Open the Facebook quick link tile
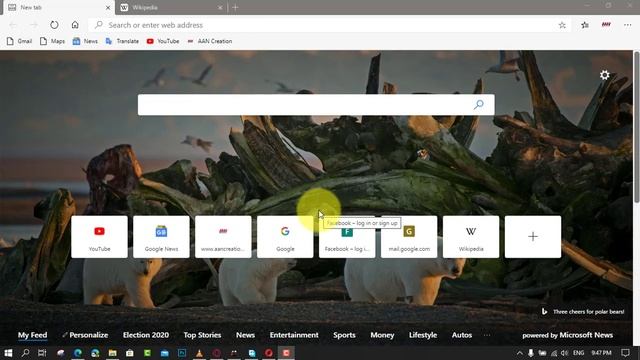The image size is (640, 360). (x=347, y=237)
